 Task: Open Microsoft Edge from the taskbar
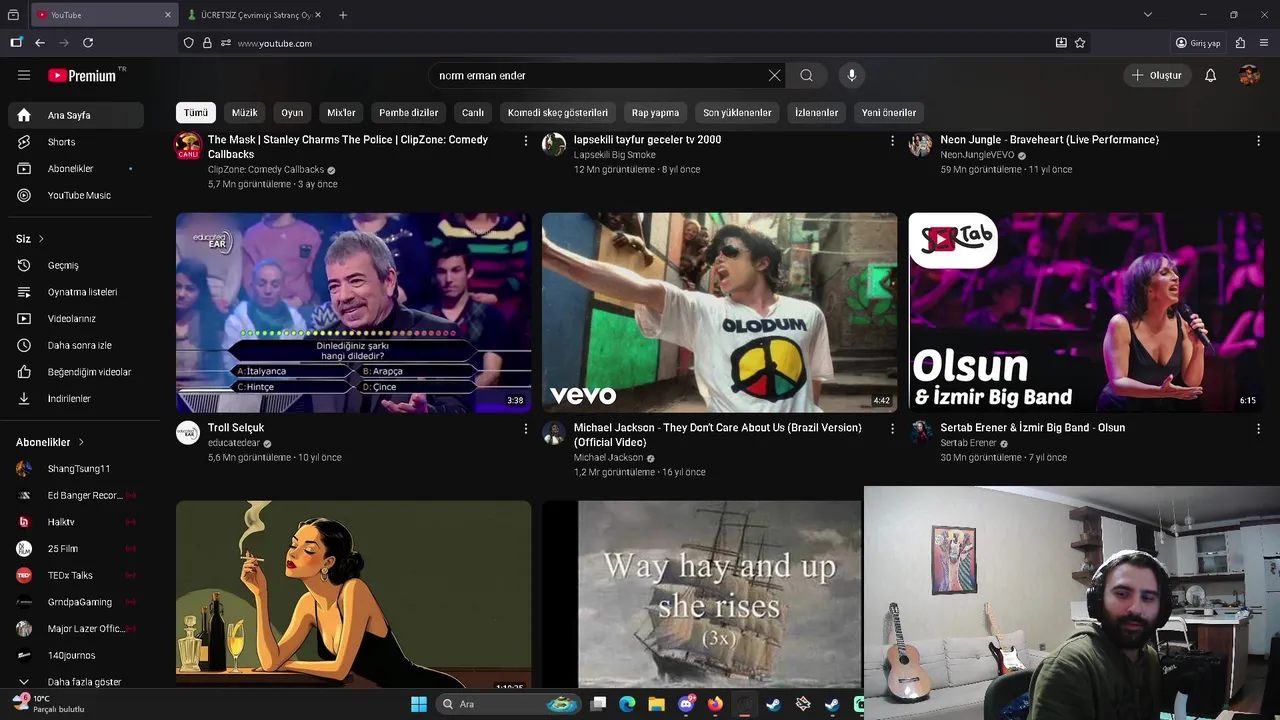tap(627, 704)
